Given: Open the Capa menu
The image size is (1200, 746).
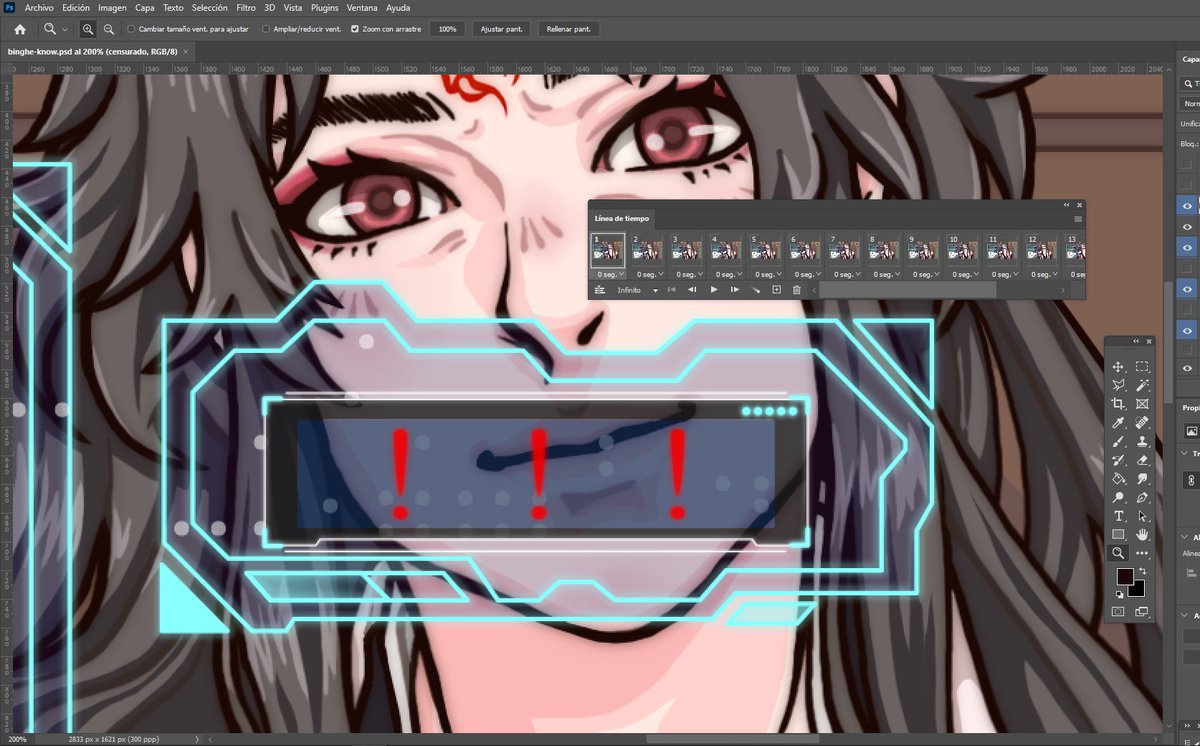Looking at the screenshot, I should click(x=145, y=7).
